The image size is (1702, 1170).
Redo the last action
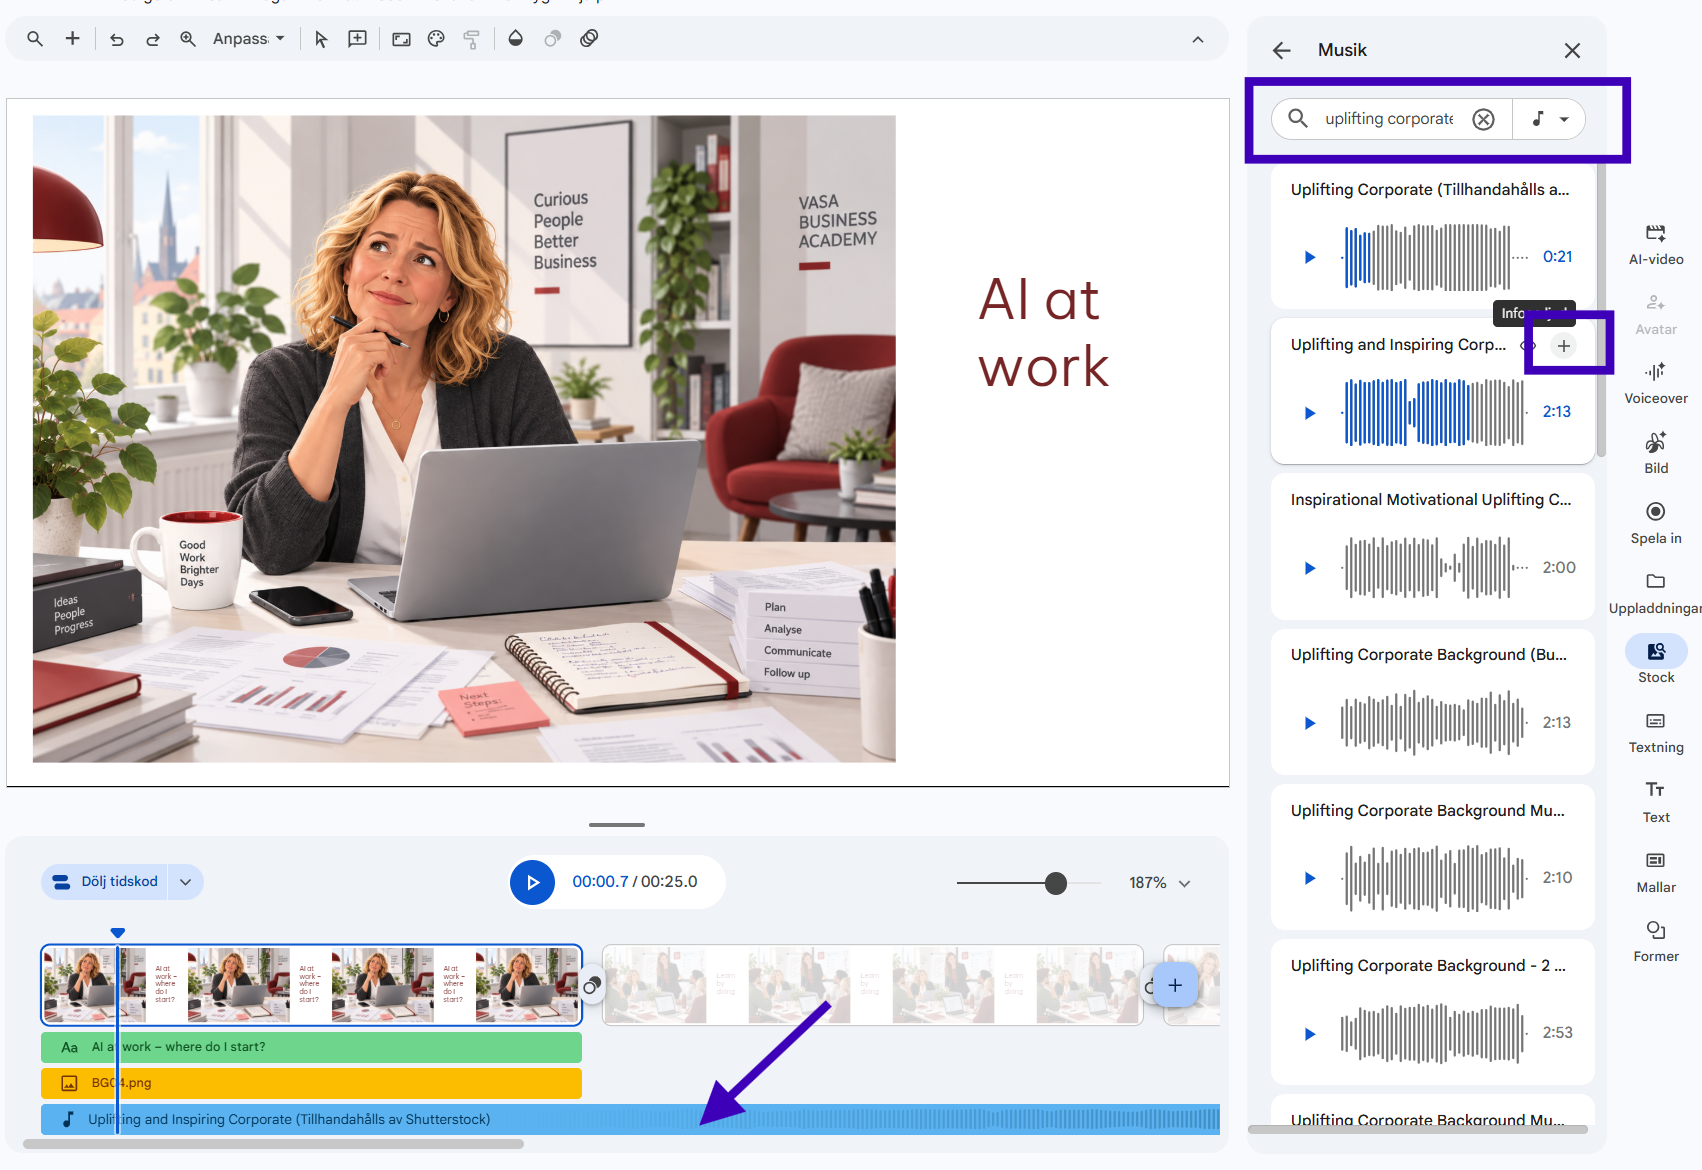point(153,39)
